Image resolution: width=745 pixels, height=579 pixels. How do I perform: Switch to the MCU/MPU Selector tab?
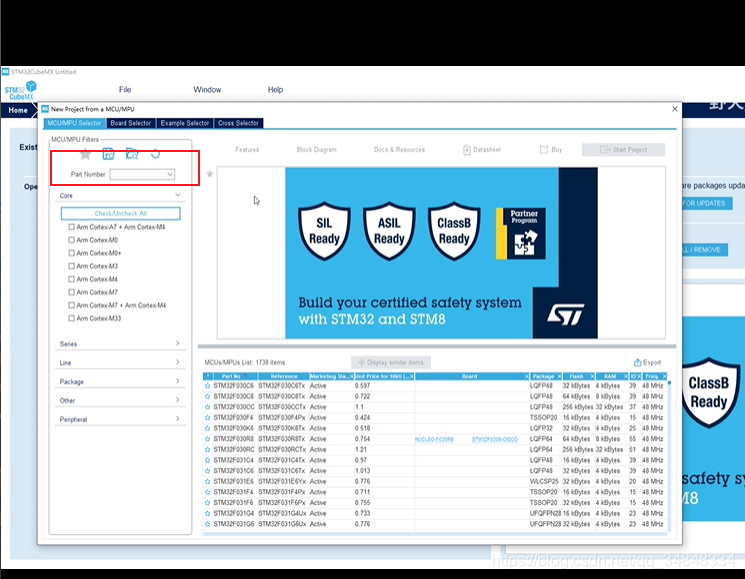(x=75, y=123)
